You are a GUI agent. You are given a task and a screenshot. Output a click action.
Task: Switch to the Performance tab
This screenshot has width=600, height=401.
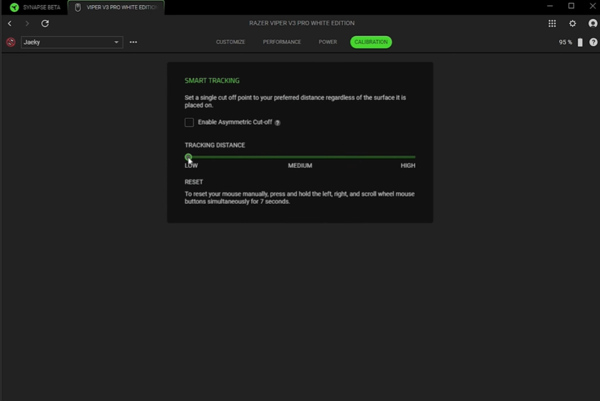tap(281, 43)
